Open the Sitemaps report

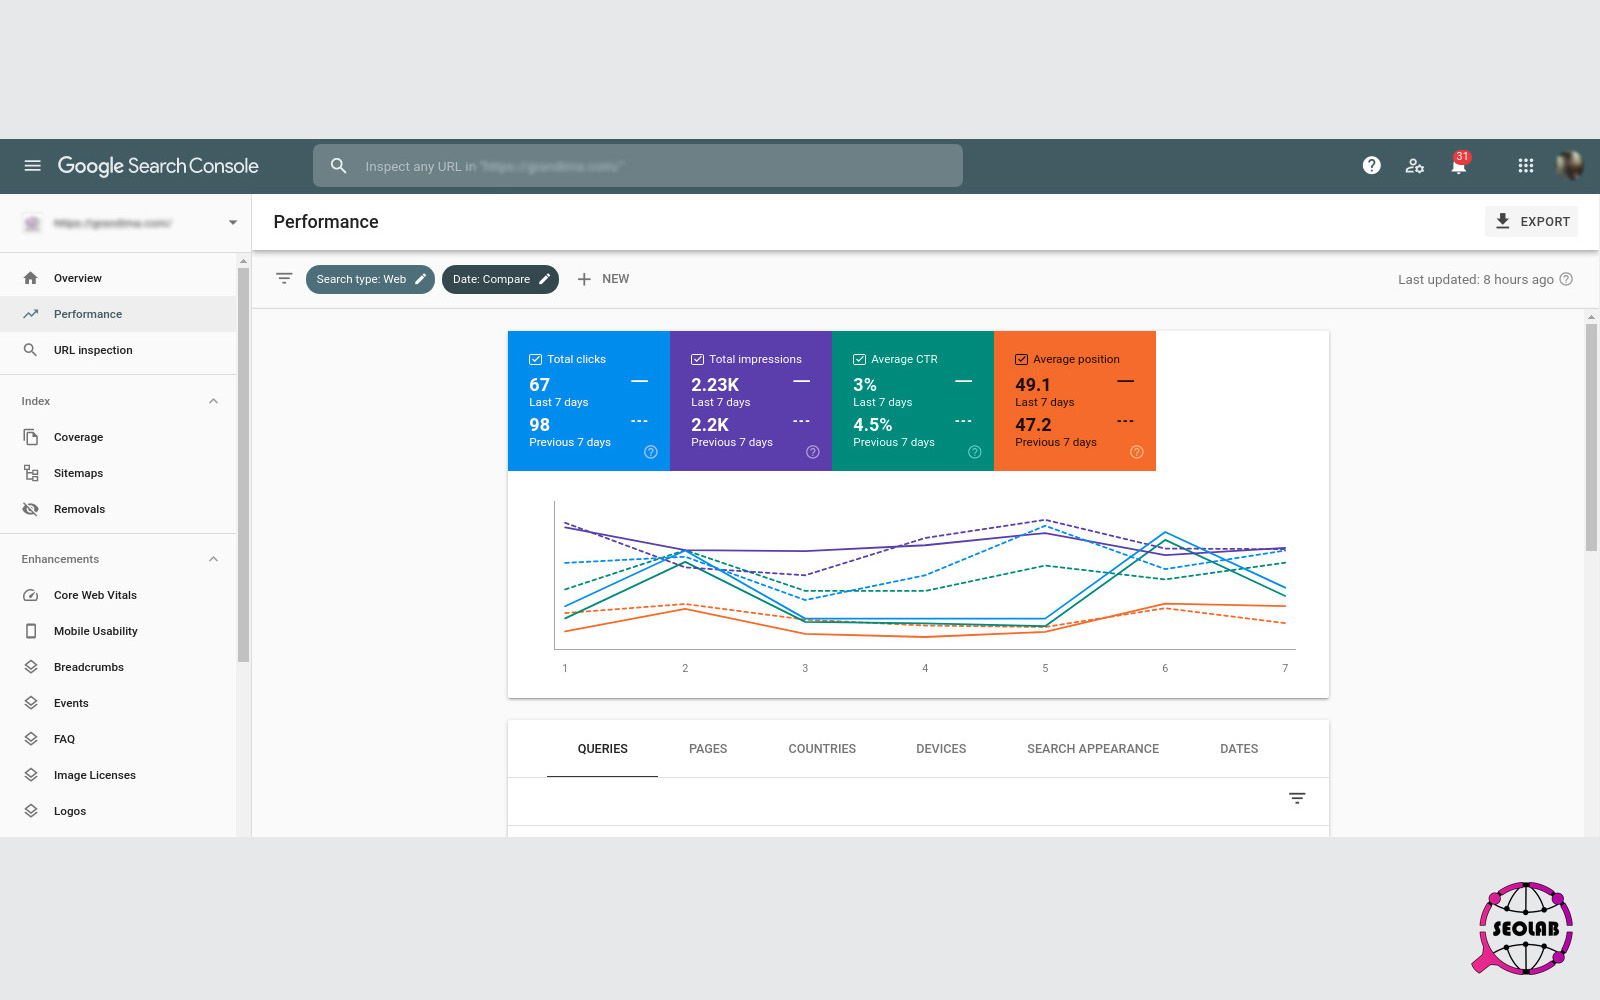[x=118, y=473]
